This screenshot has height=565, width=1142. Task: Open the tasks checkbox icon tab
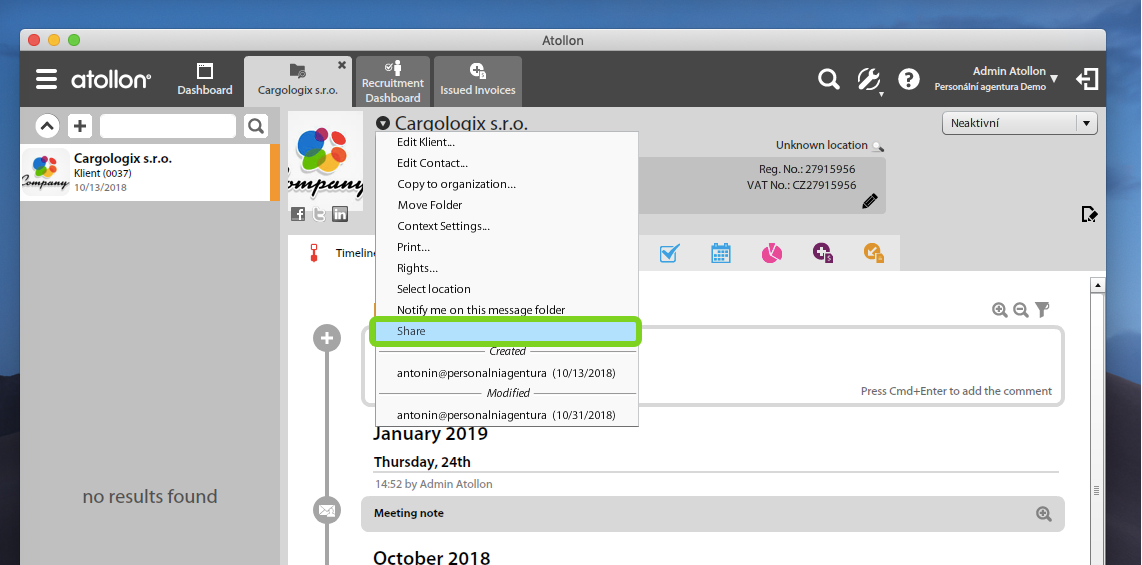(669, 254)
